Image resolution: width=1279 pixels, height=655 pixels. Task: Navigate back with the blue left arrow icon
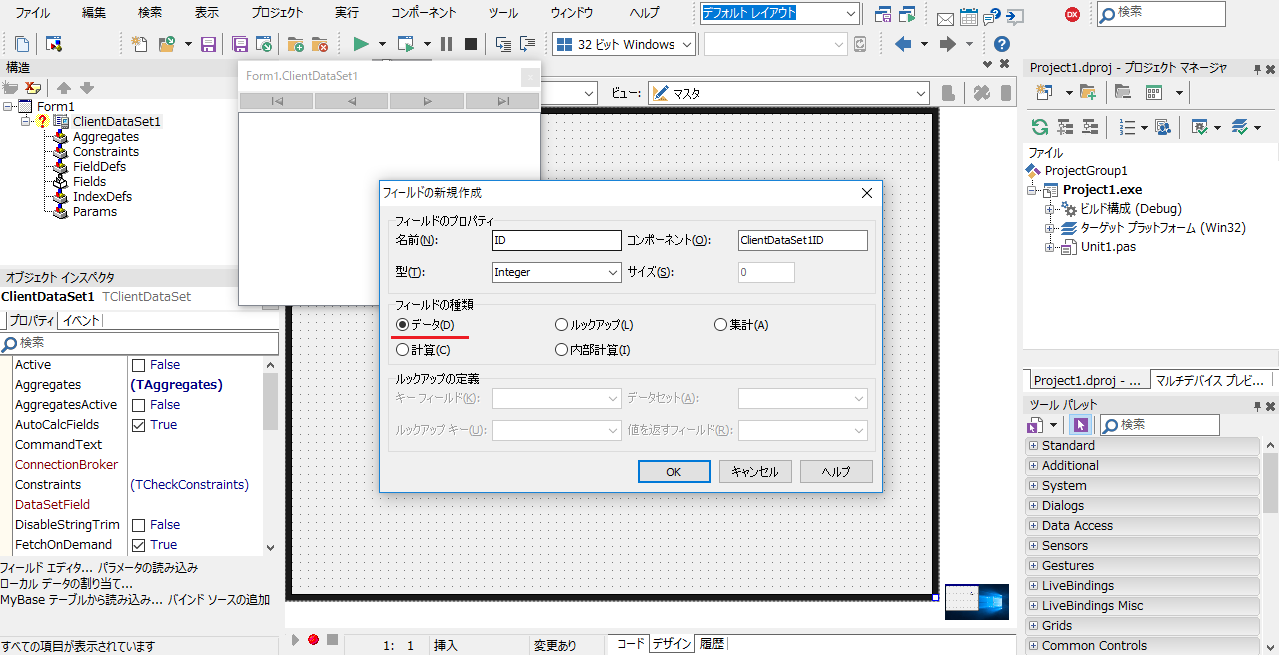901,43
